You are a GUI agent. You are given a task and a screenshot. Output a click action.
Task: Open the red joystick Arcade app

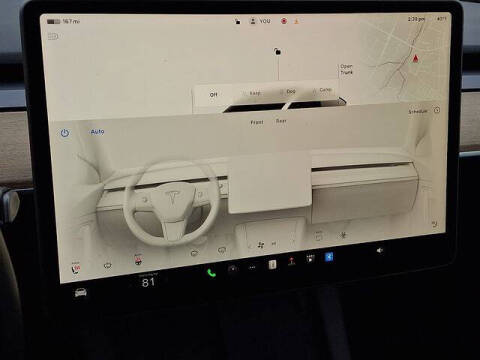(291, 261)
